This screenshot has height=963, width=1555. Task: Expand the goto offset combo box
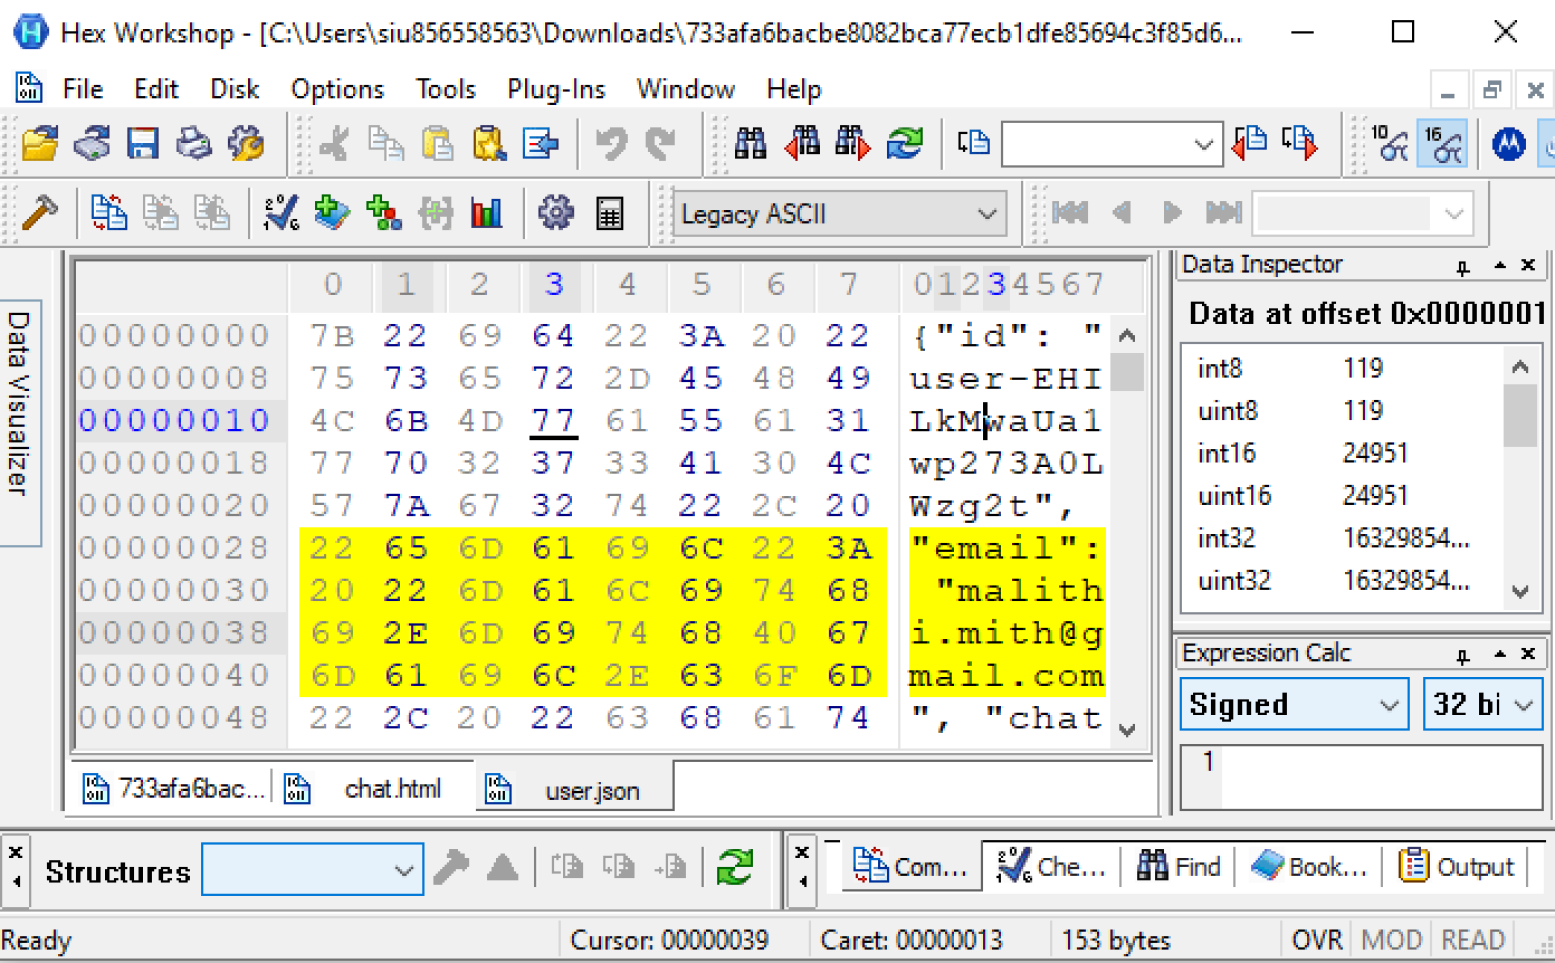(x=1203, y=145)
